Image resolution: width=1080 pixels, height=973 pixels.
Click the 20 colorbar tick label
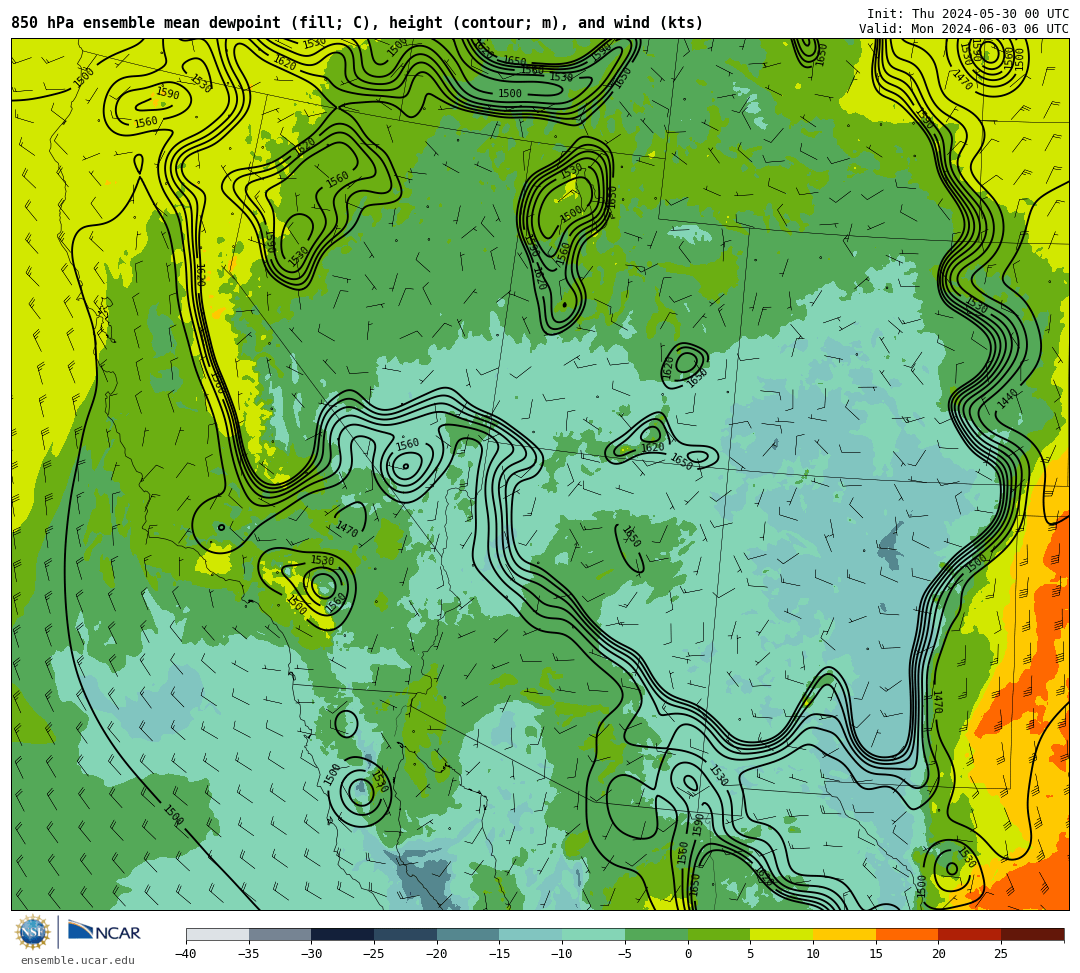point(938,954)
